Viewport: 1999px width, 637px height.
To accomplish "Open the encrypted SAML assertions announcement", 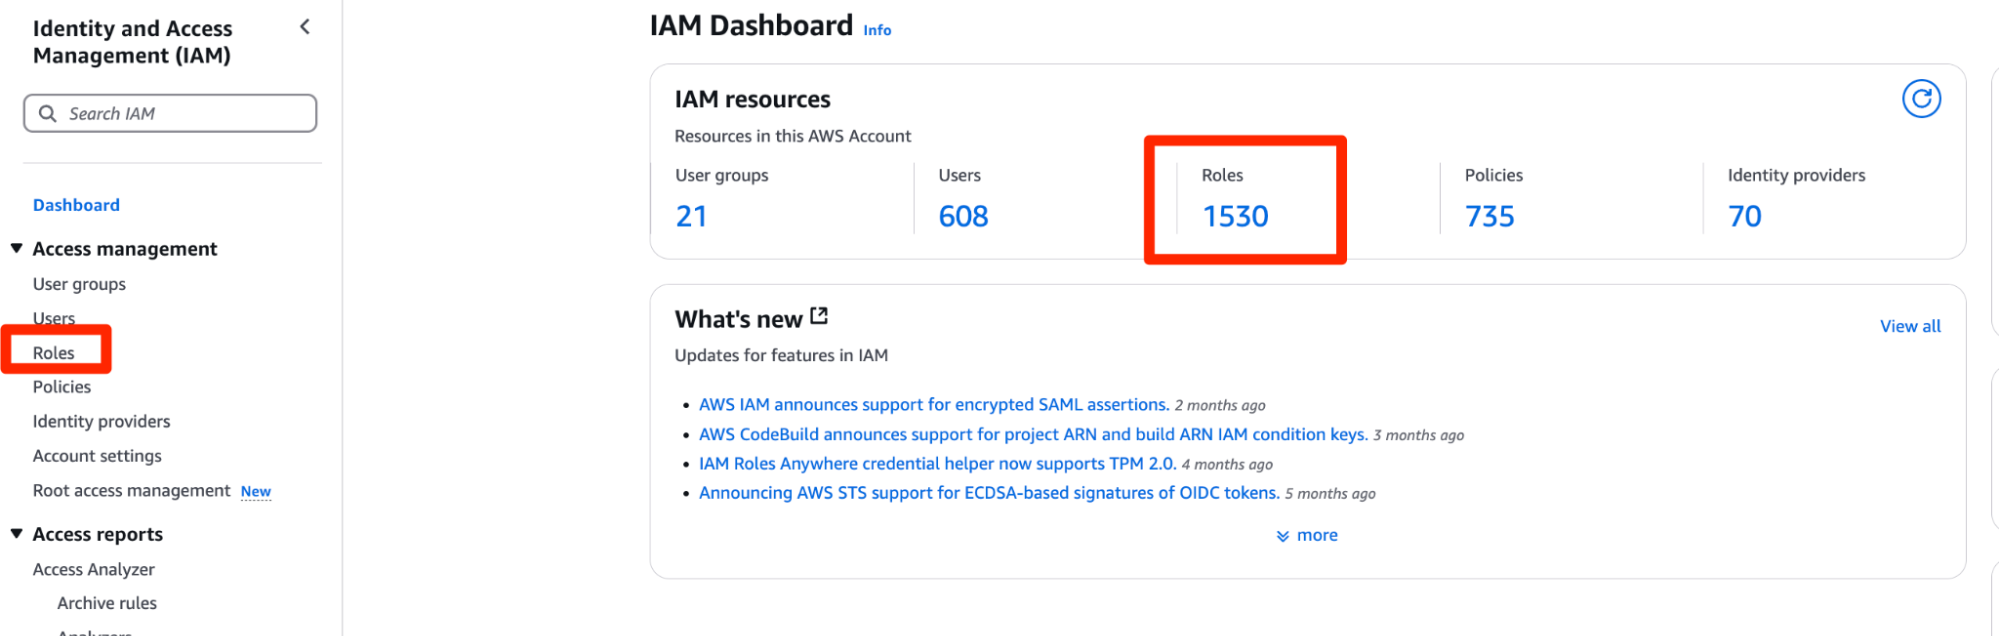I will coord(933,405).
